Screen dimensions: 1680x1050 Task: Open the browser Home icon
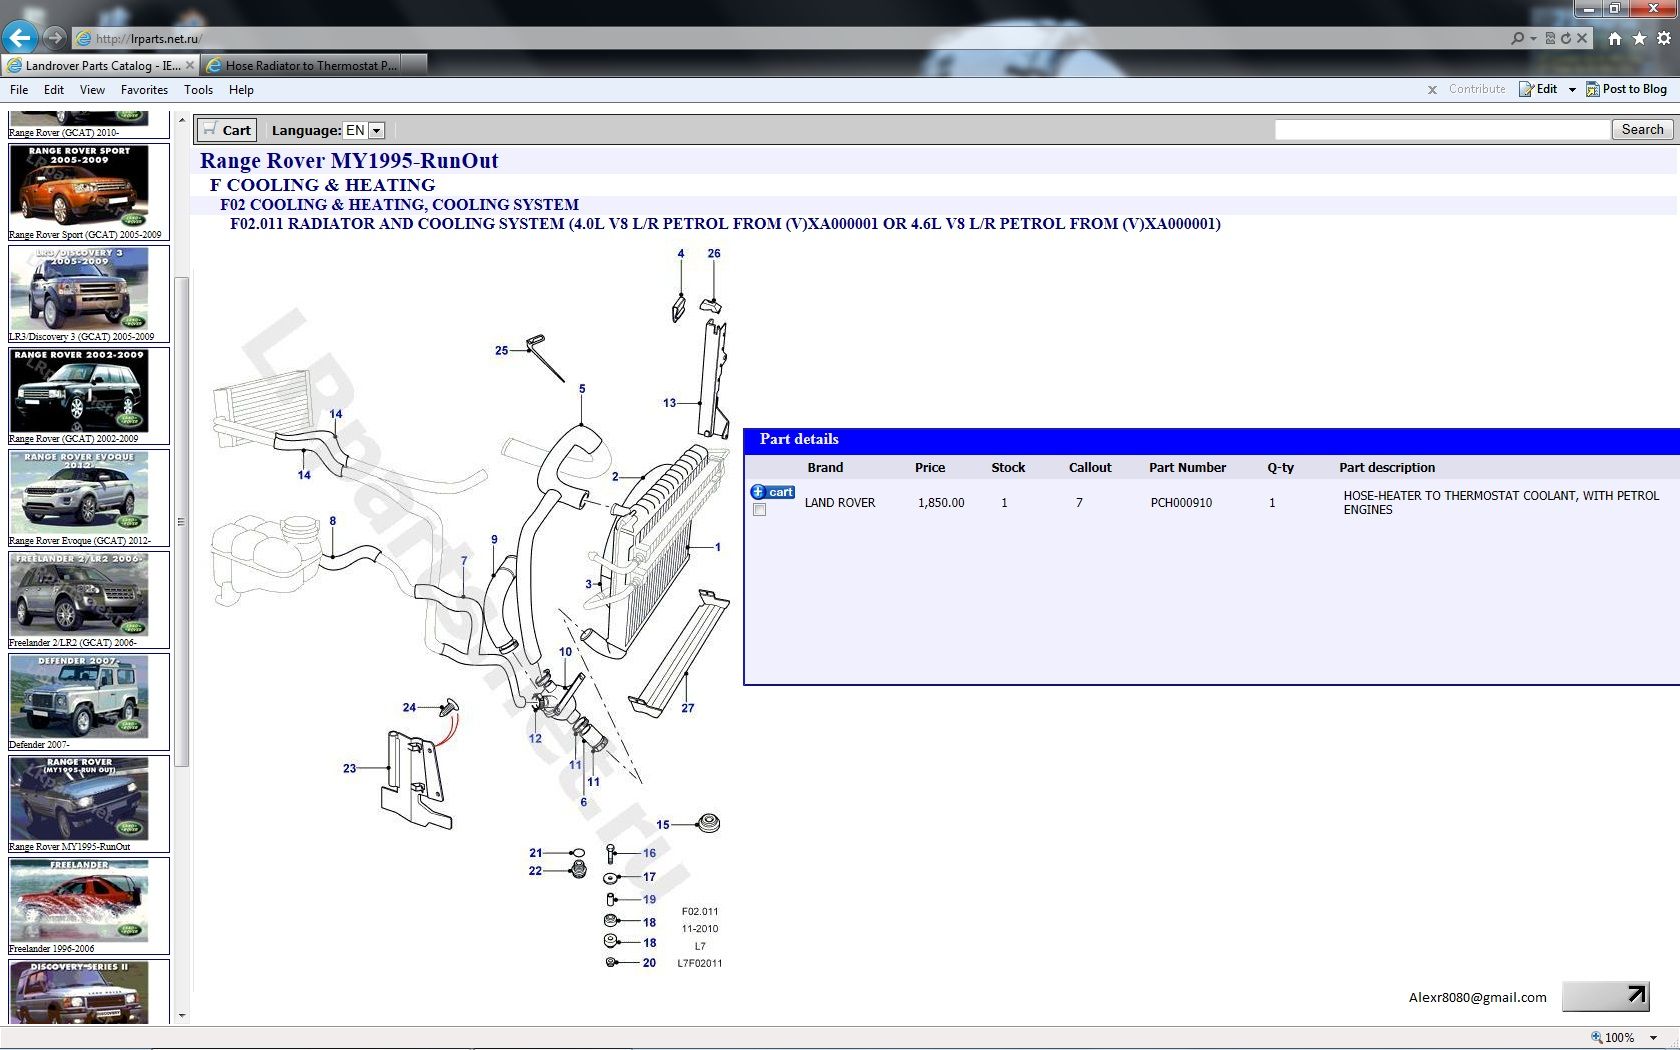(1615, 38)
